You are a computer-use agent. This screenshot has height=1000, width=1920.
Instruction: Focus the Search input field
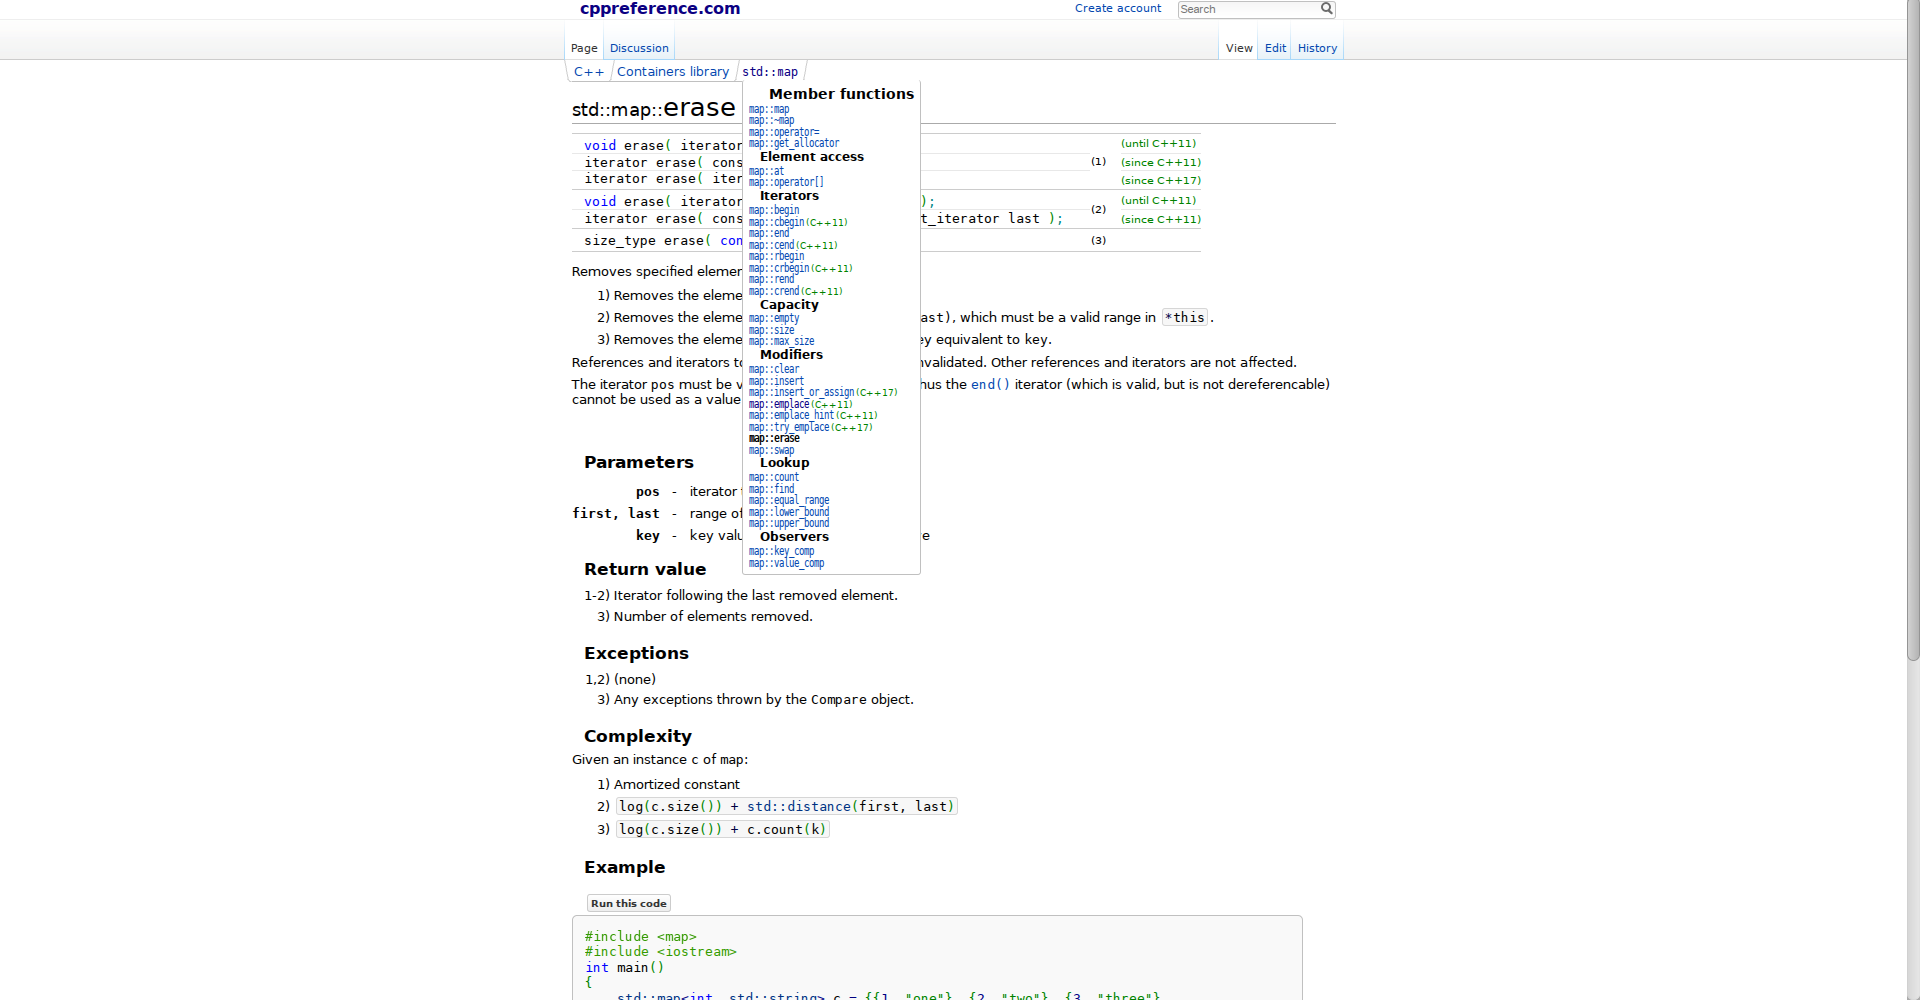[1248, 9]
